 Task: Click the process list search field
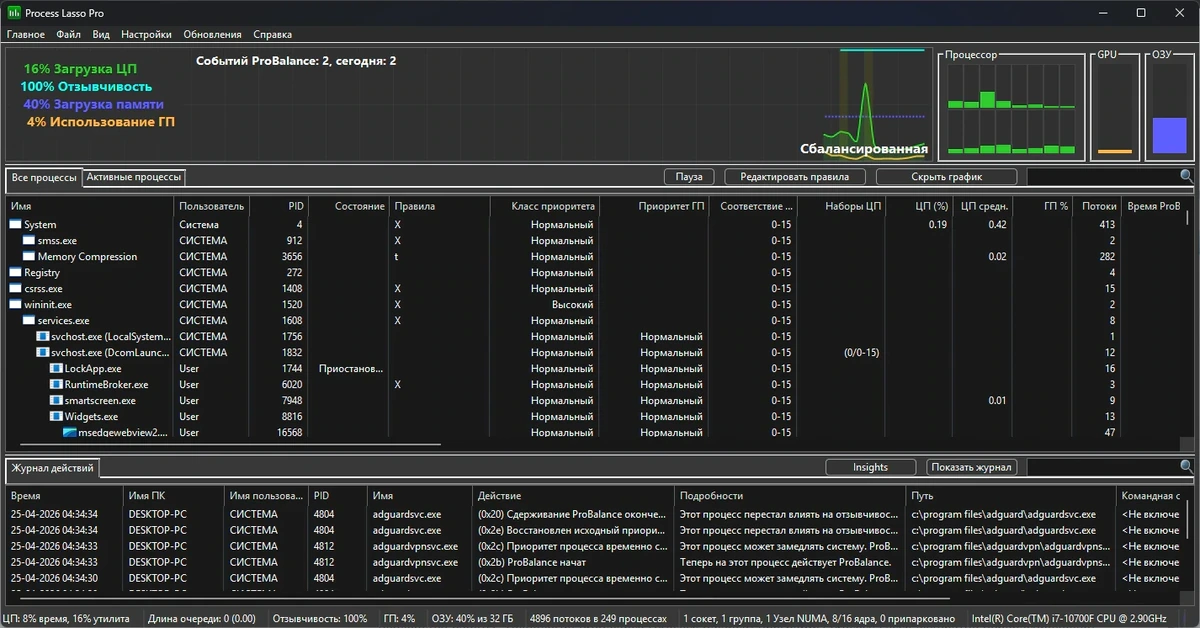point(1103,177)
